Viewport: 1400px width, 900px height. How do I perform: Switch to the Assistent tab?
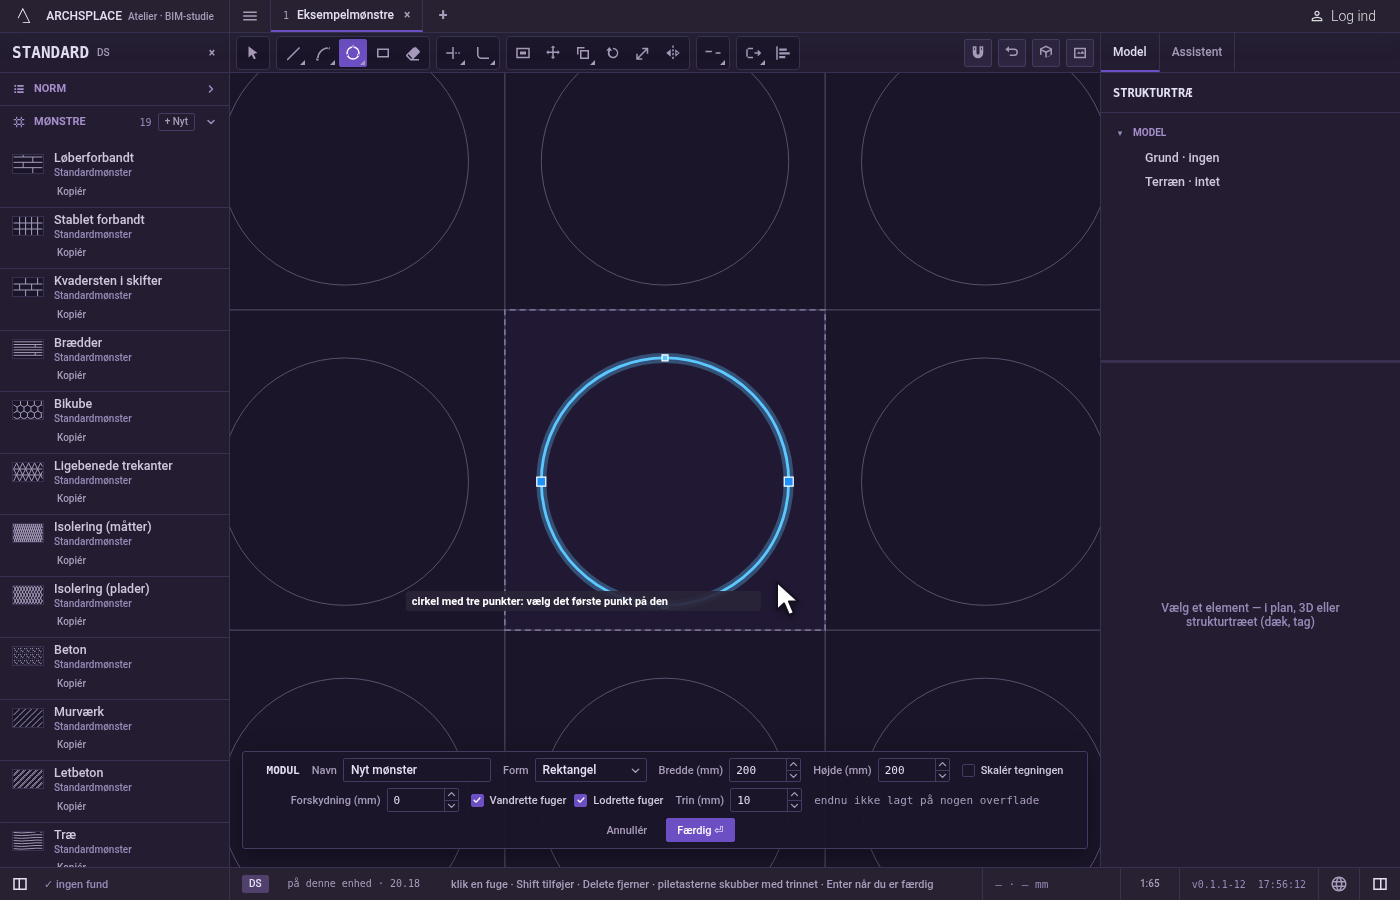coord(1197,52)
